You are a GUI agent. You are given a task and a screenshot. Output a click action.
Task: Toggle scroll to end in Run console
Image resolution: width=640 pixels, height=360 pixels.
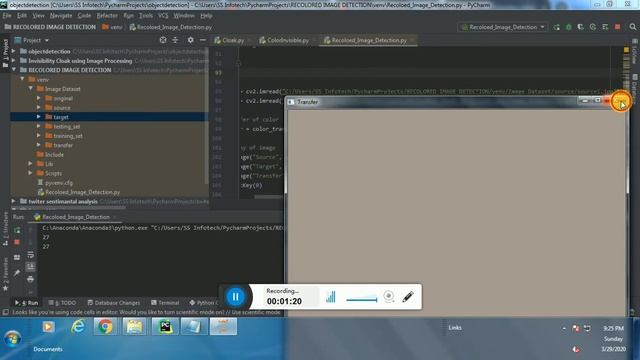pos(30,267)
